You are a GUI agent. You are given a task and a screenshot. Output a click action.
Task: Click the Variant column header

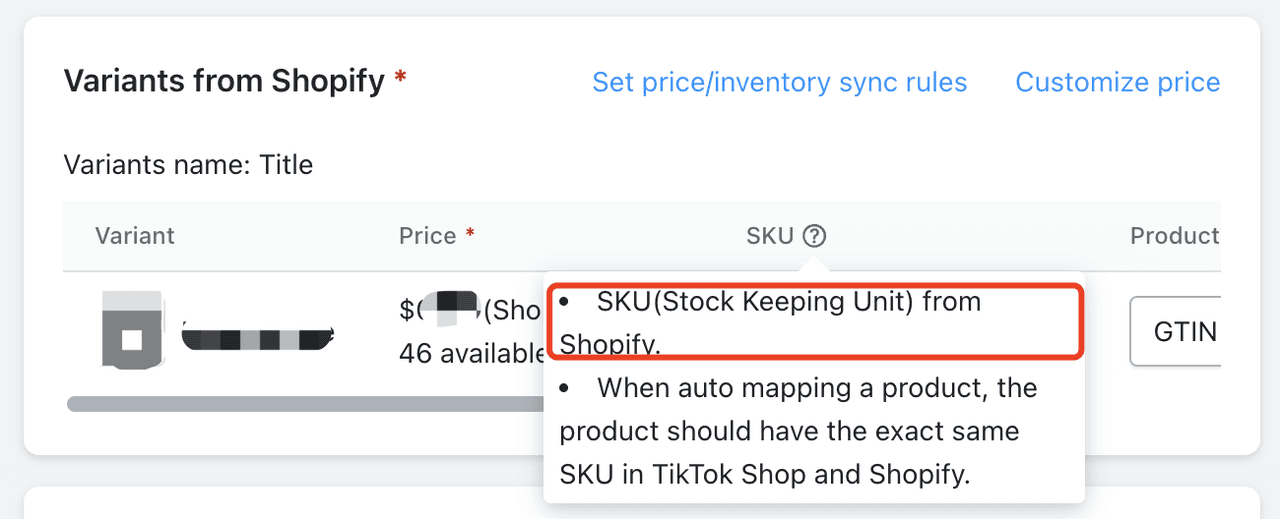point(135,236)
